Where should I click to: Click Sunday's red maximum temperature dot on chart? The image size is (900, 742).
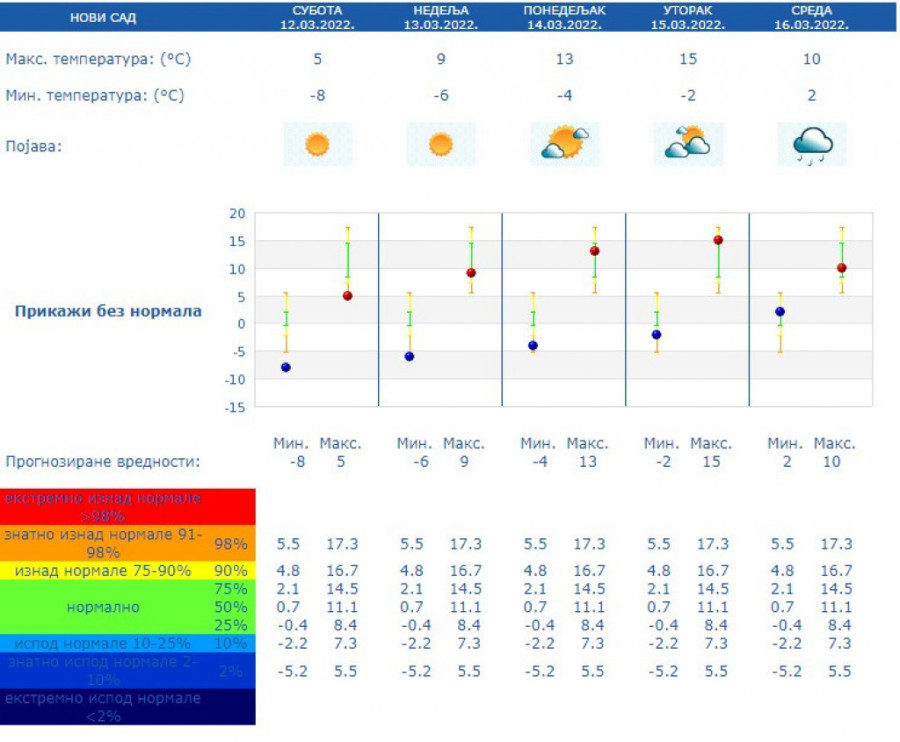coord(471,273)
